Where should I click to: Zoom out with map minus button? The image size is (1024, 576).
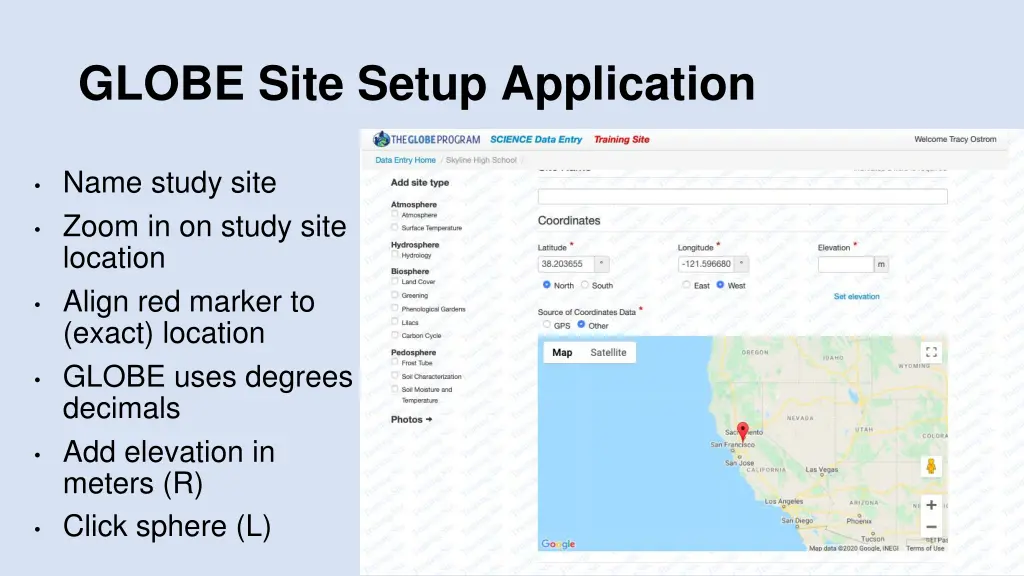pos(931,527)
